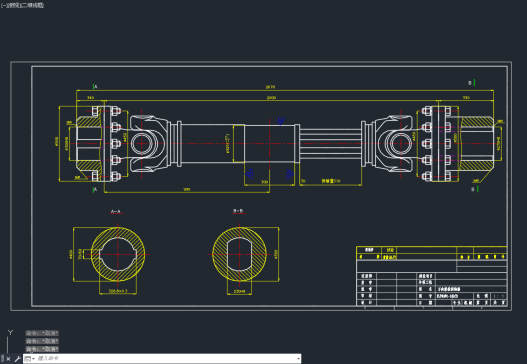Select the upper-left section marker A

coord(95,87)
